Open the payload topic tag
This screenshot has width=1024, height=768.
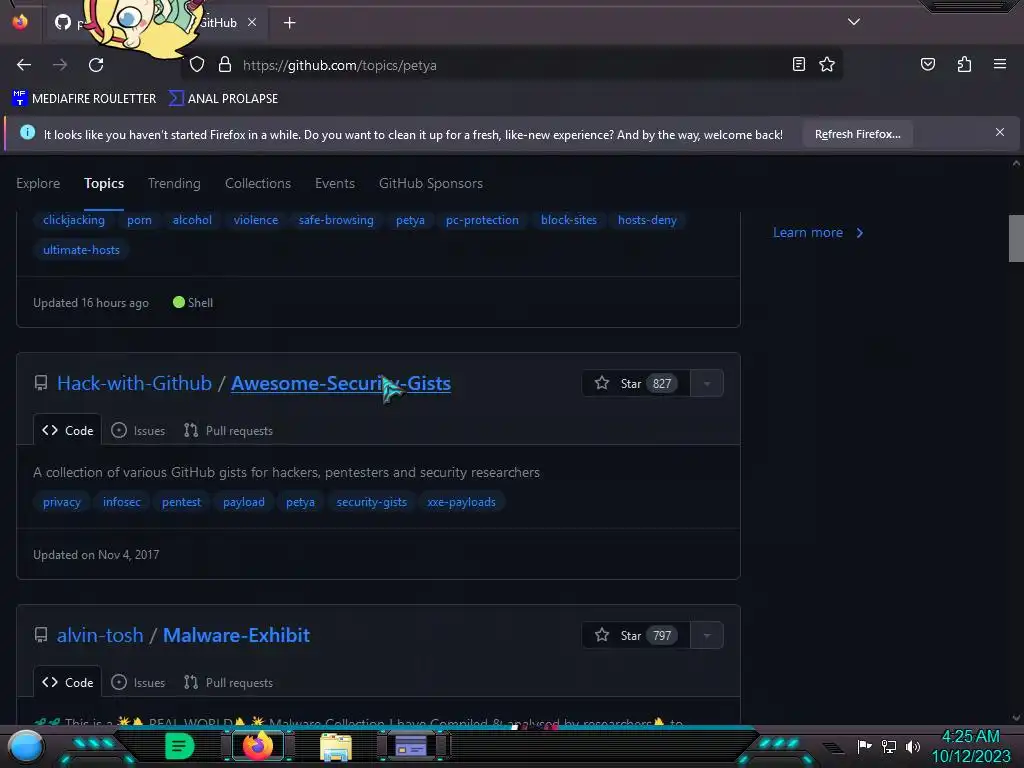pos(244,502)
